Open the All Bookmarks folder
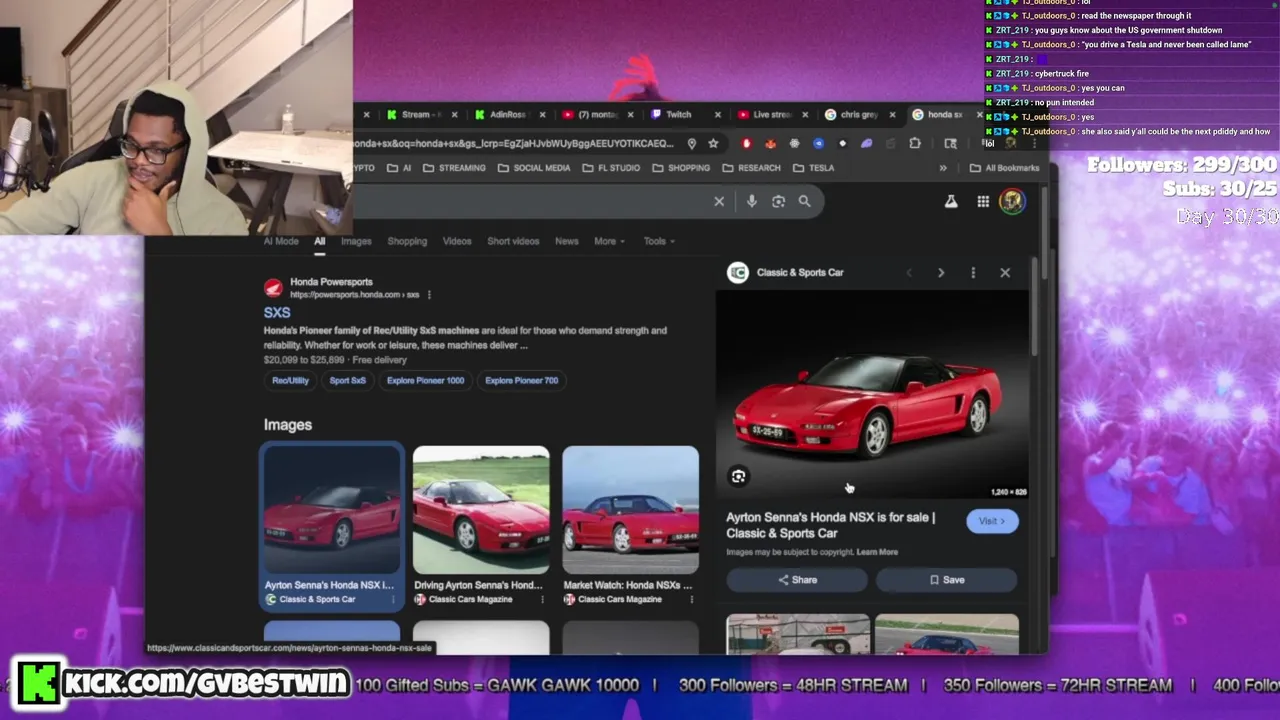The height and width of the screenshot is (720, 1280). coord(1004,168)
